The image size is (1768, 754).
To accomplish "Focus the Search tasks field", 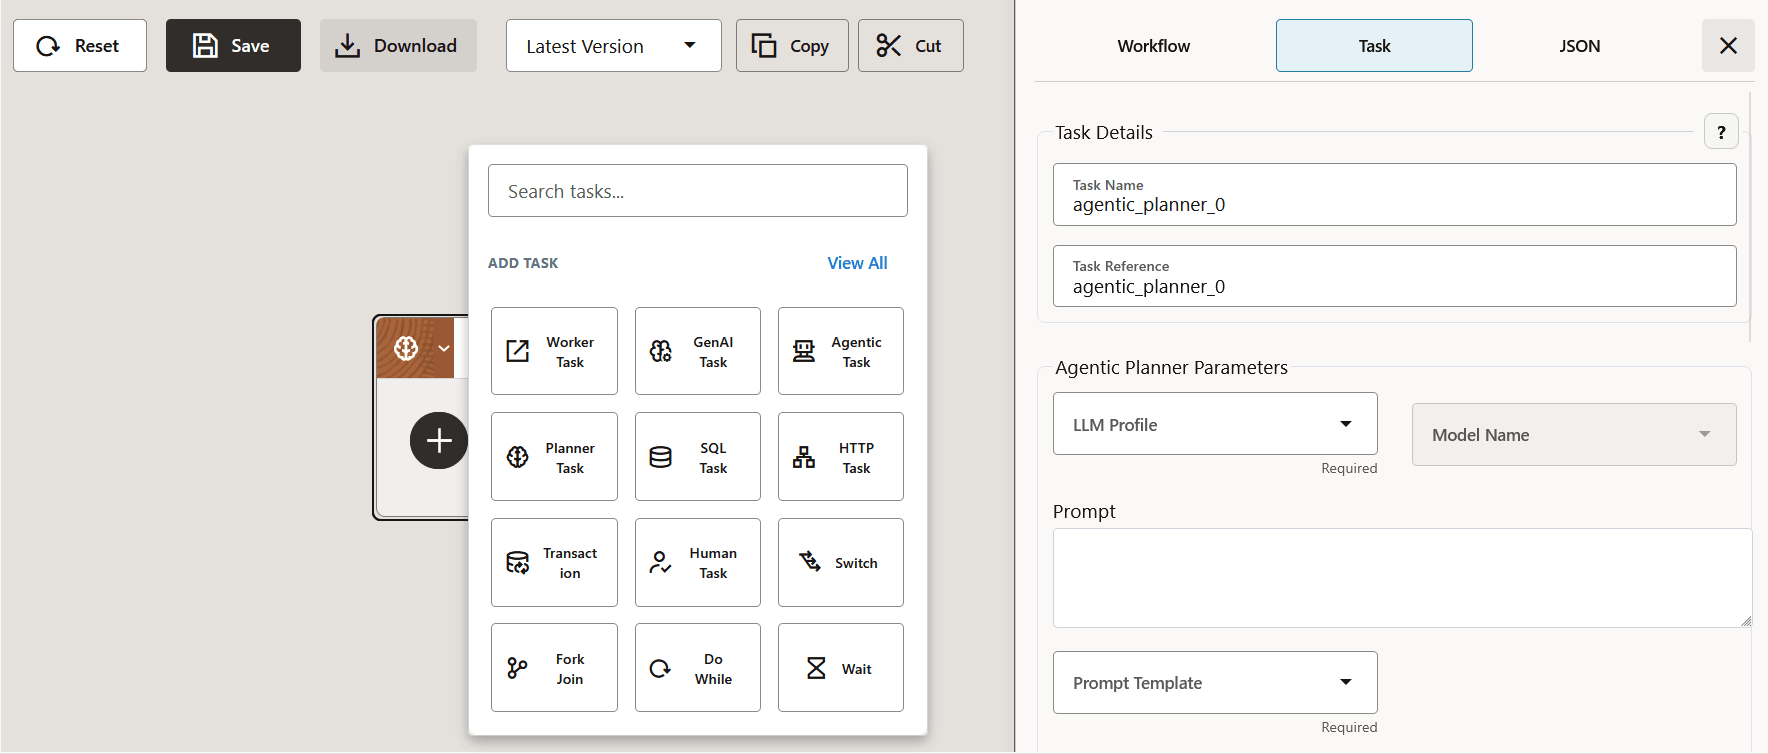I will (697, 190).
